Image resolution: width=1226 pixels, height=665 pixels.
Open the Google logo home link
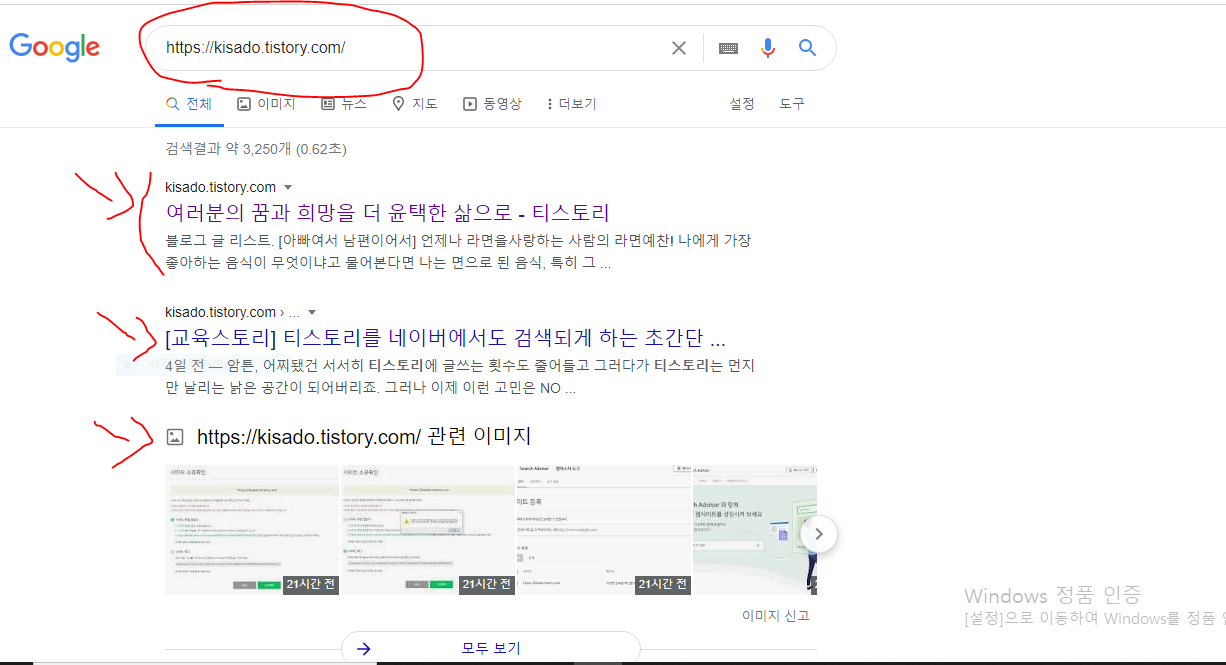coord(55,47)
